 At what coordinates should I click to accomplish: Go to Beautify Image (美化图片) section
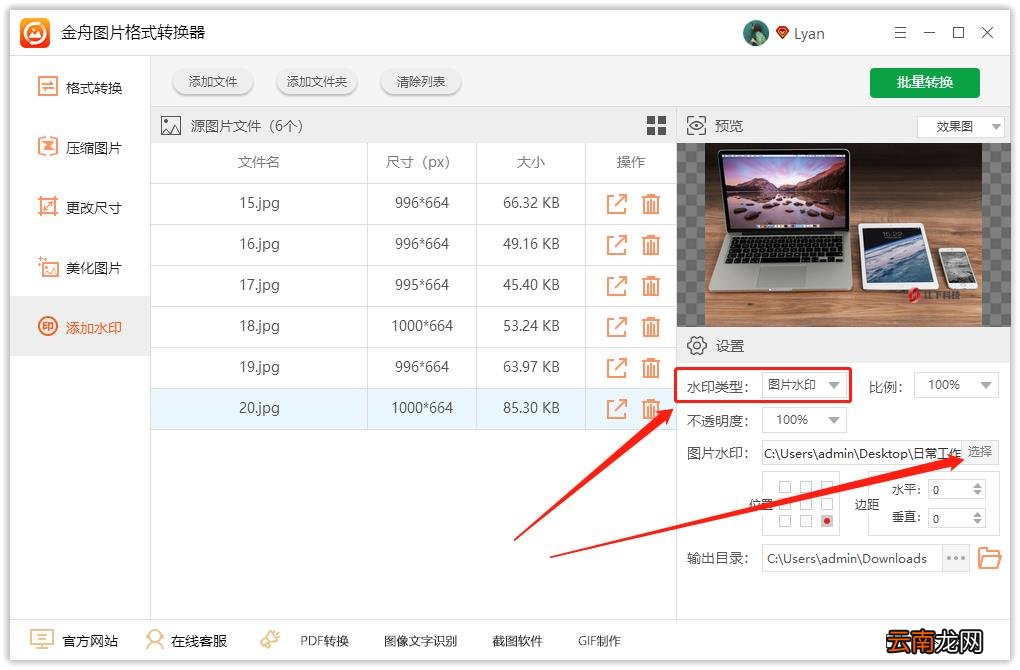tap(80, 267)
